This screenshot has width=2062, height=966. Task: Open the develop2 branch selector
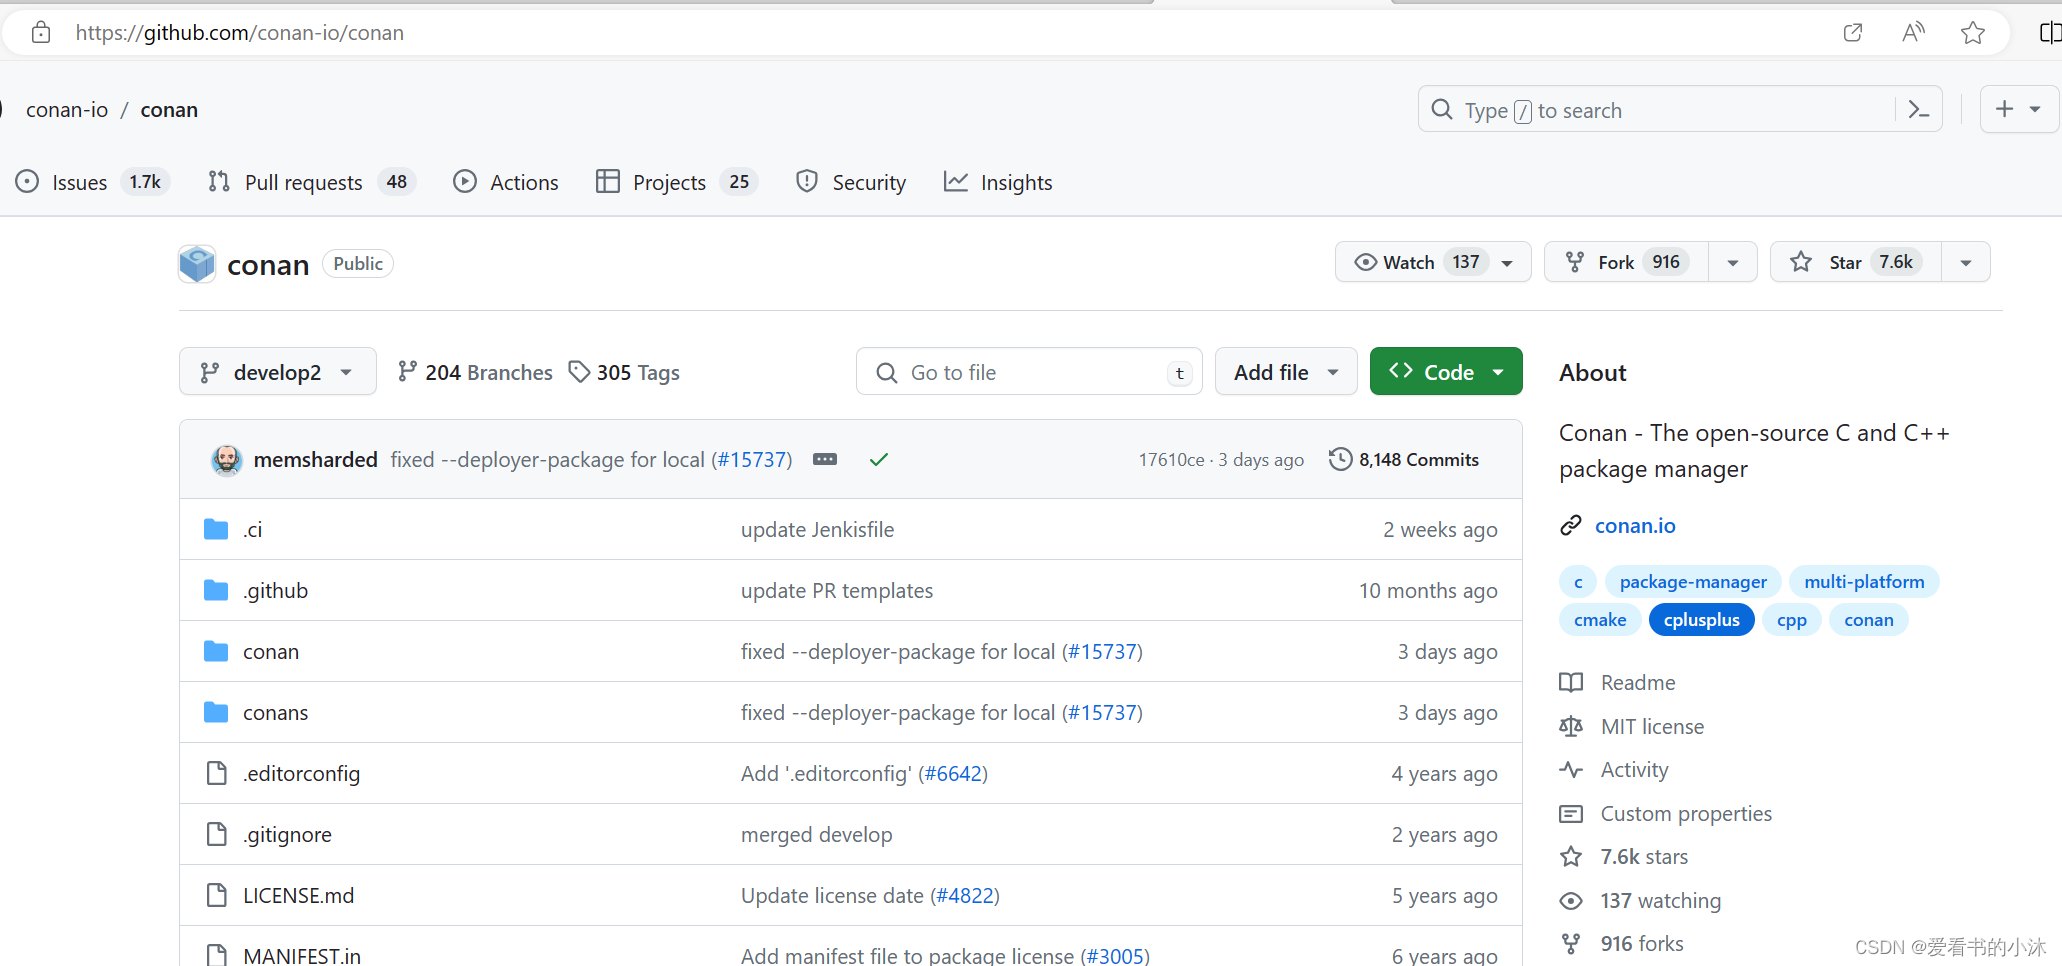(x=278, y=372)
